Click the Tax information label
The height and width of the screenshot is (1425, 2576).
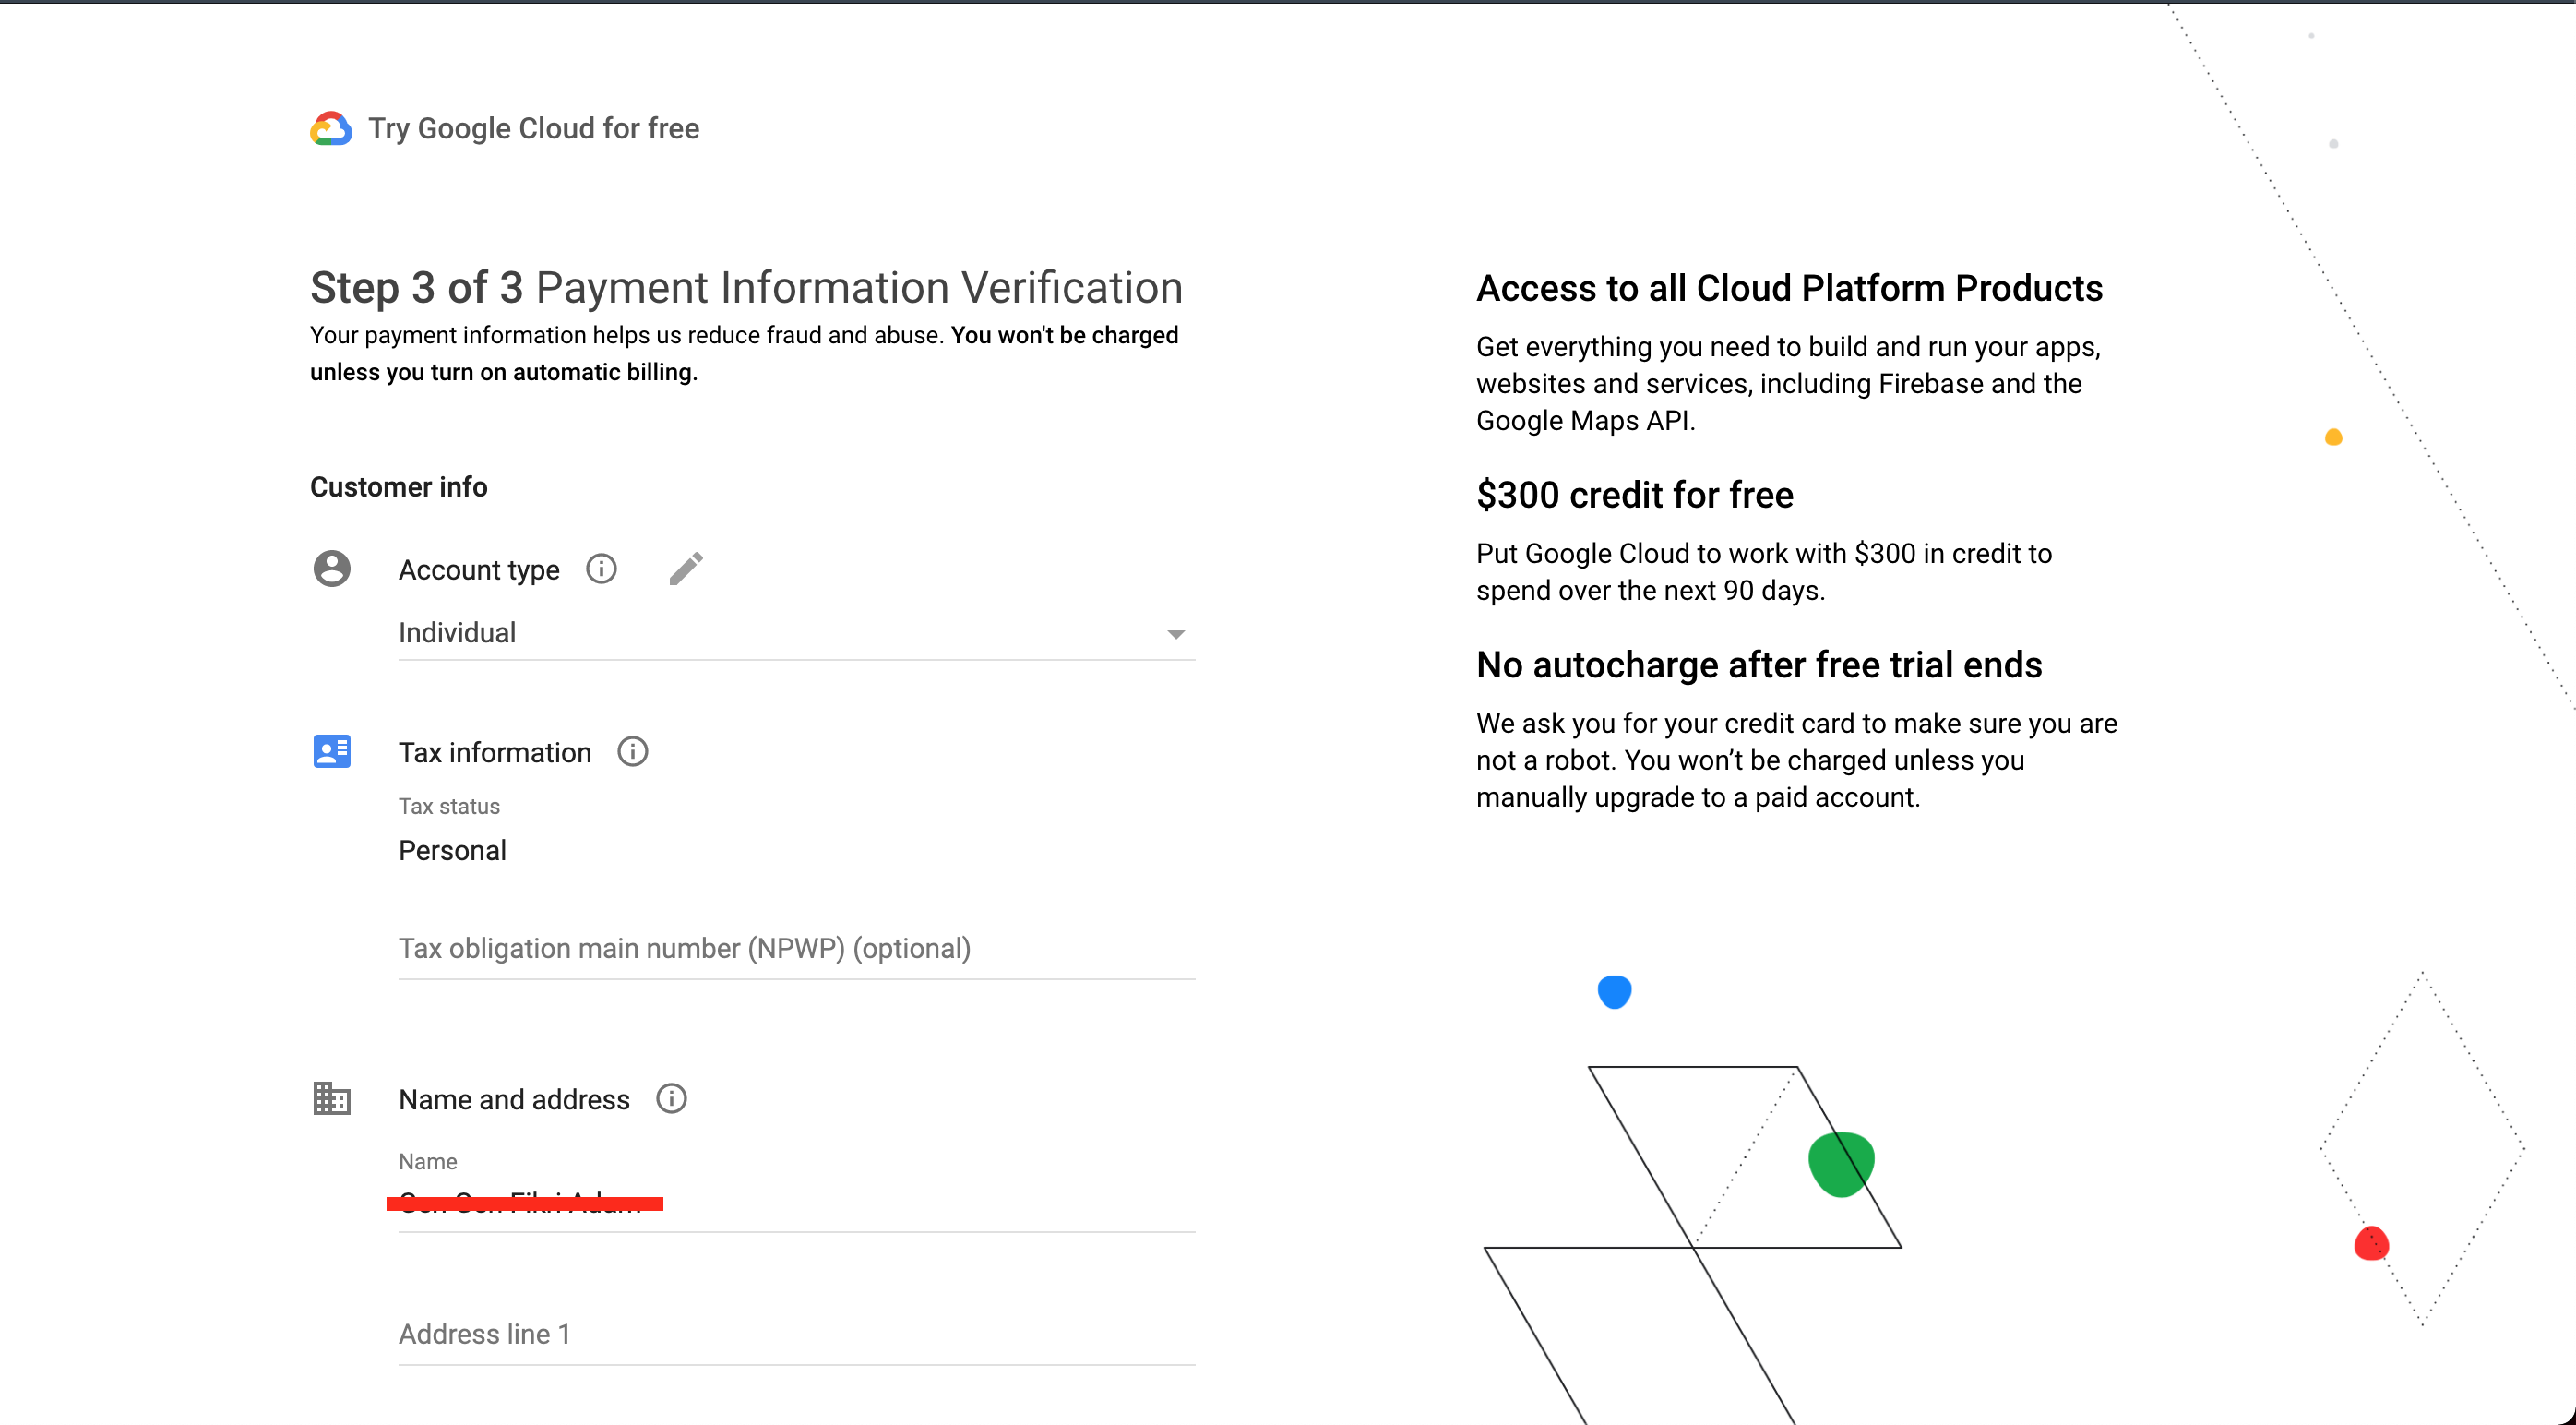[x=494, y=752]
